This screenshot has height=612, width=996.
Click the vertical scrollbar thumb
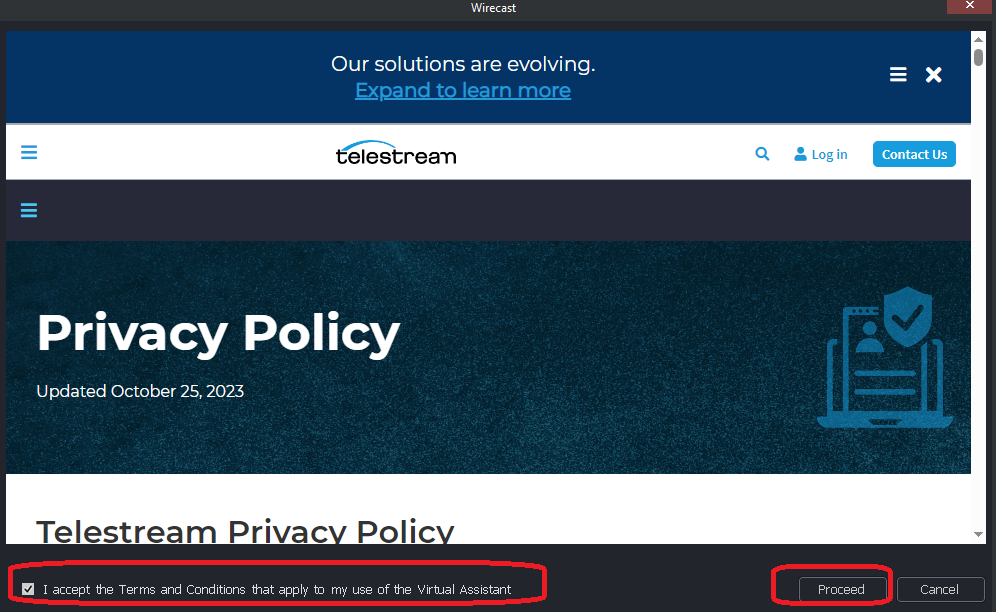(x=979, y=57)
